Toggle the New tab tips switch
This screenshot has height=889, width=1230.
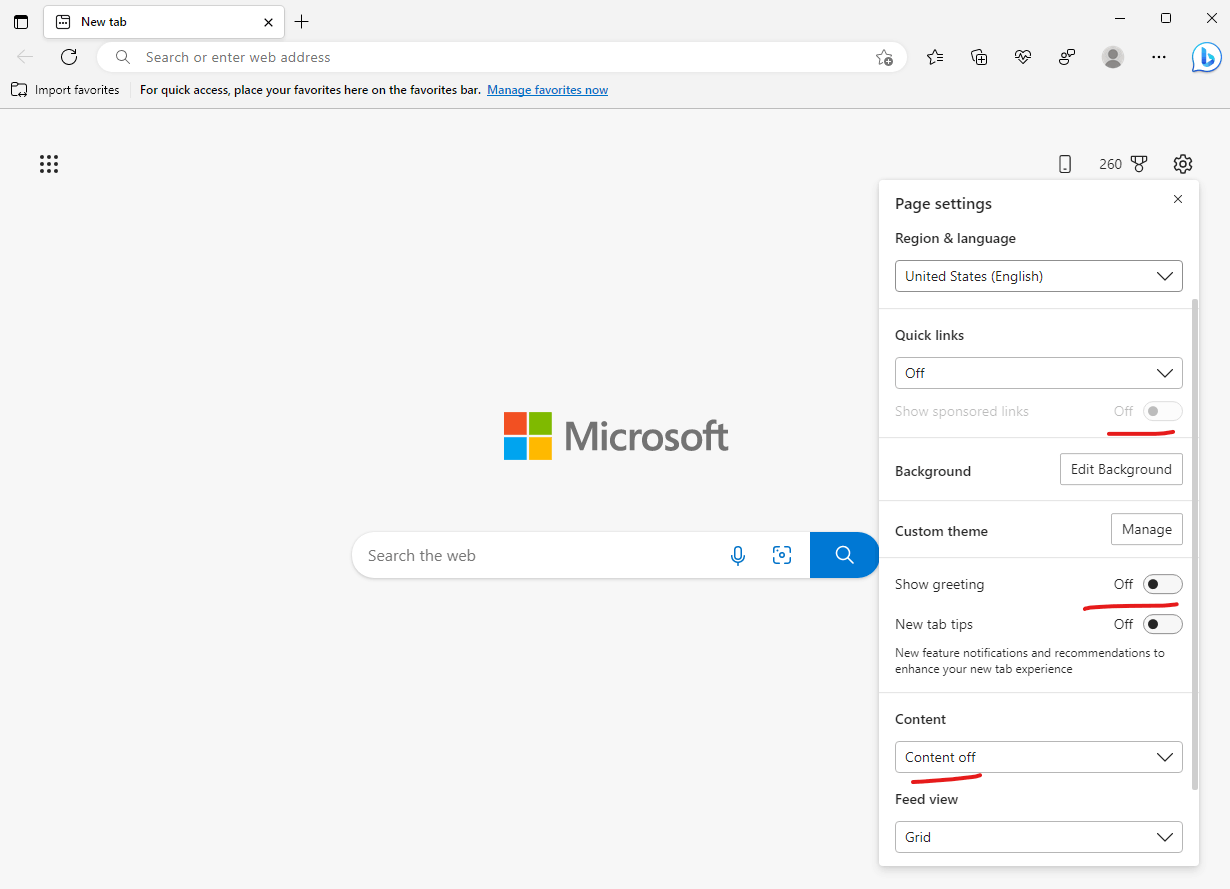1163,624
